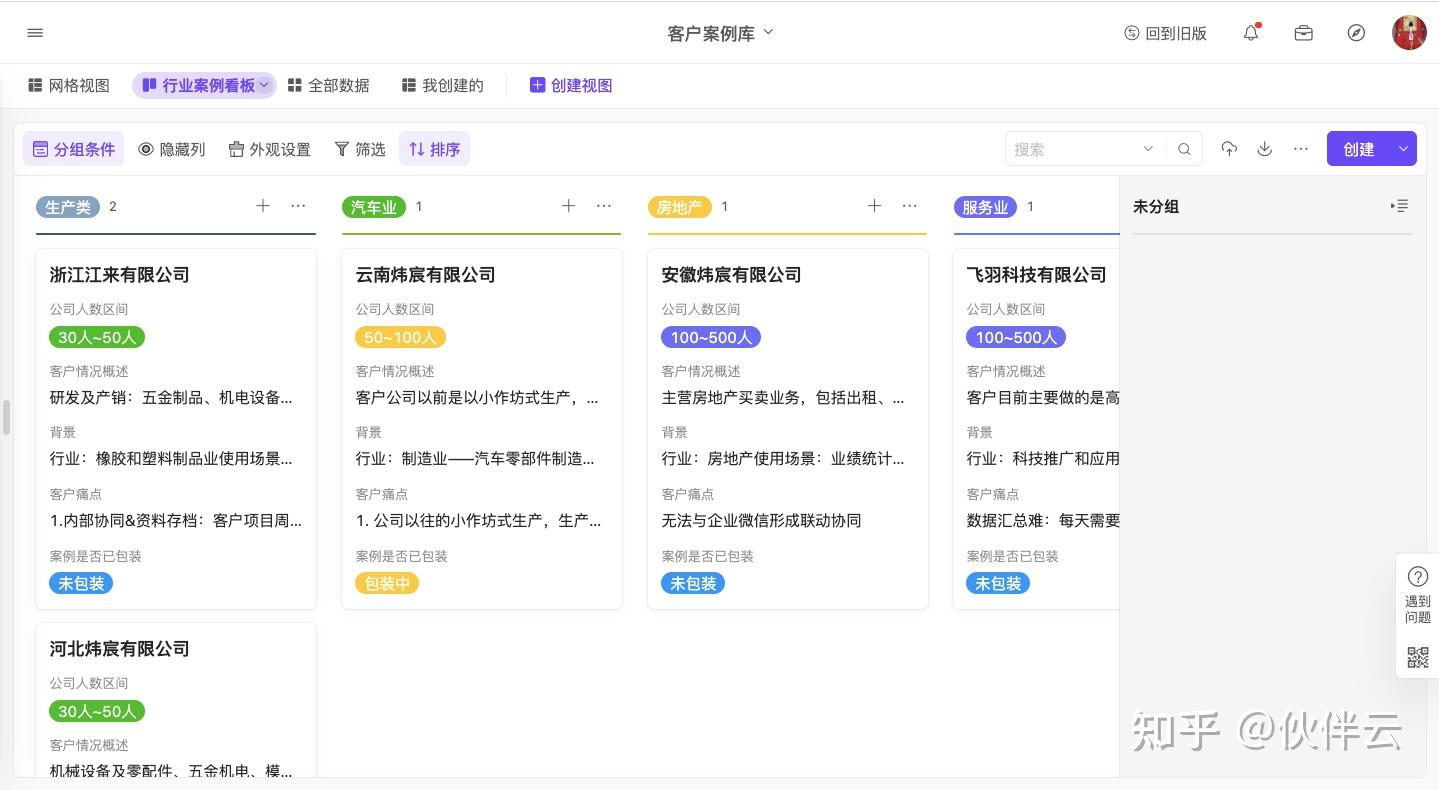The height and width of the screenshot is (790, 1439).
Task: Open the notifications bell
Action: tap(1251, 33)
